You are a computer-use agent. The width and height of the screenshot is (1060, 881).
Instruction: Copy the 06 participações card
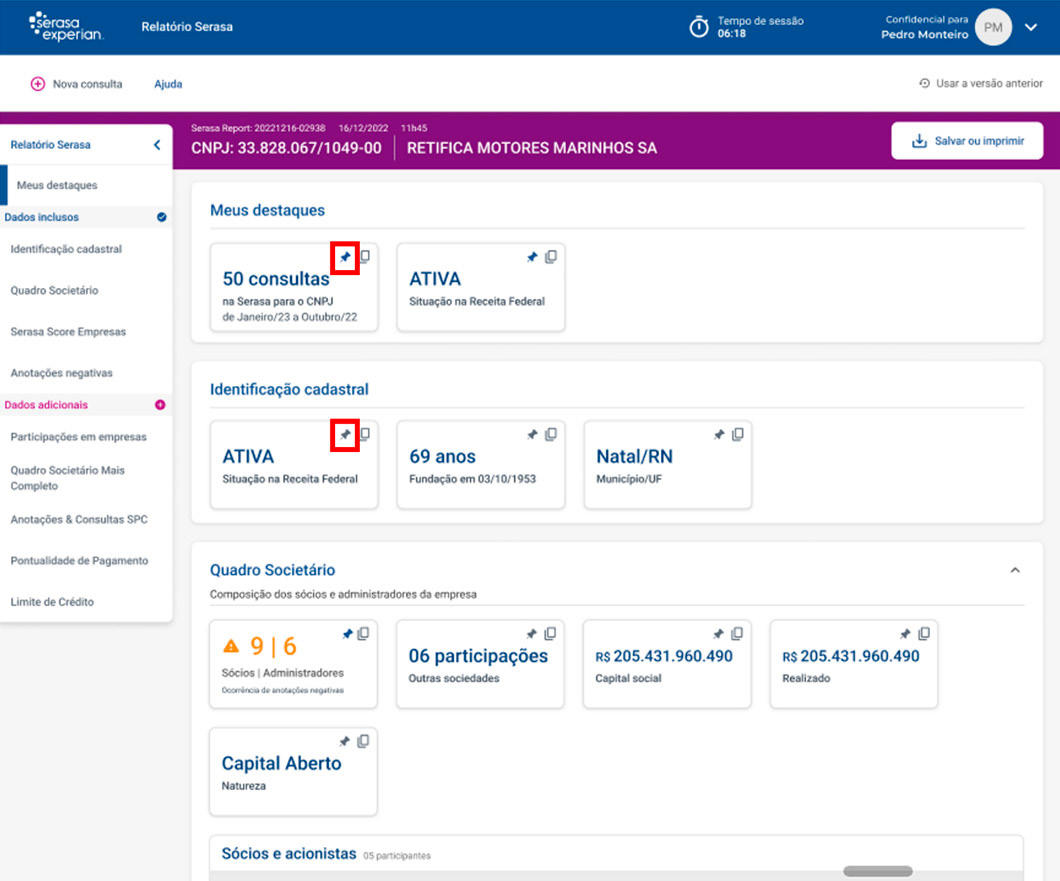(x=550, y=634)
